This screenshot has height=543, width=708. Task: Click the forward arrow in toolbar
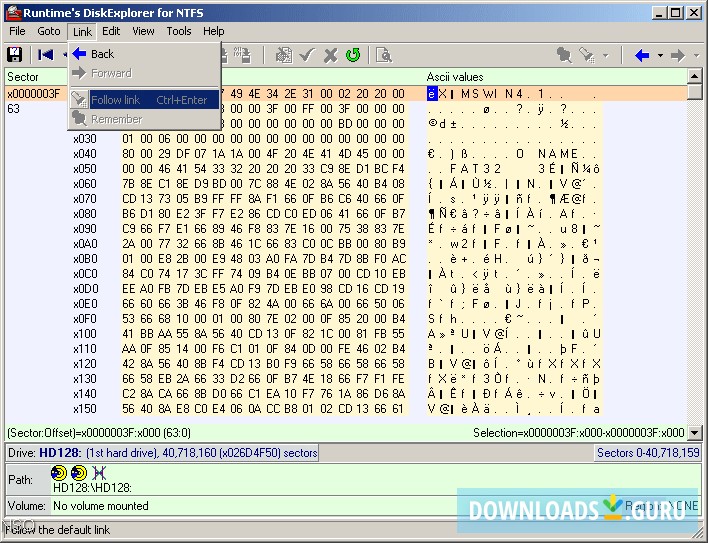point(678,55)
